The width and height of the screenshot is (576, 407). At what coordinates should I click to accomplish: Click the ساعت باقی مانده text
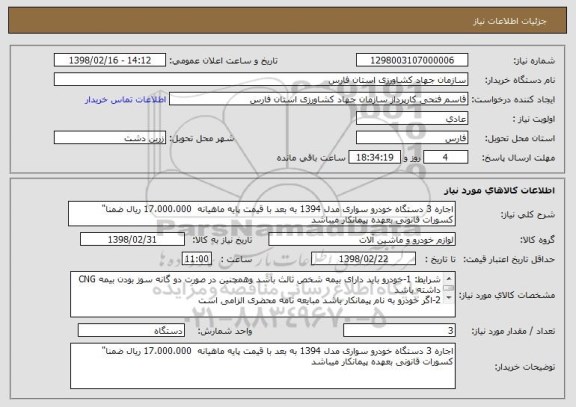[311, 158]
